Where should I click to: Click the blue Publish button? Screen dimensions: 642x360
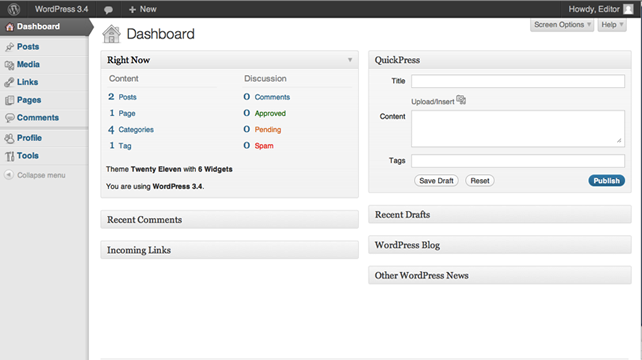[x=606, y=181]
